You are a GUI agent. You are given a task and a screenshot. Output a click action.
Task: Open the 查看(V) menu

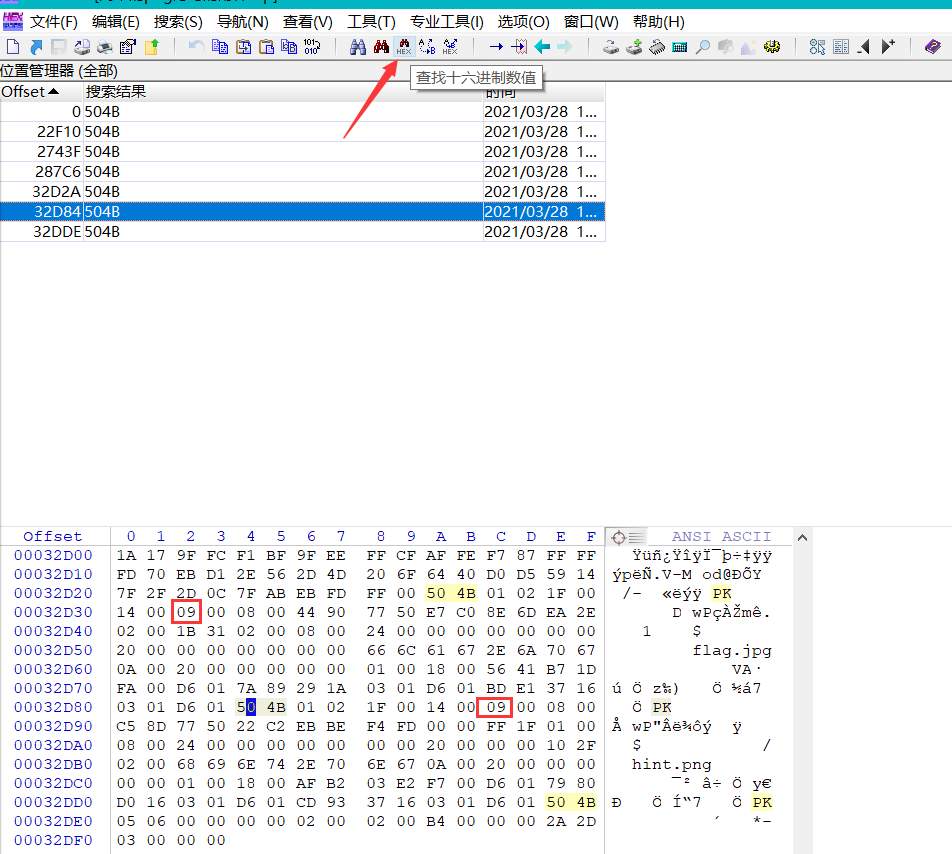tap(308, 22)
